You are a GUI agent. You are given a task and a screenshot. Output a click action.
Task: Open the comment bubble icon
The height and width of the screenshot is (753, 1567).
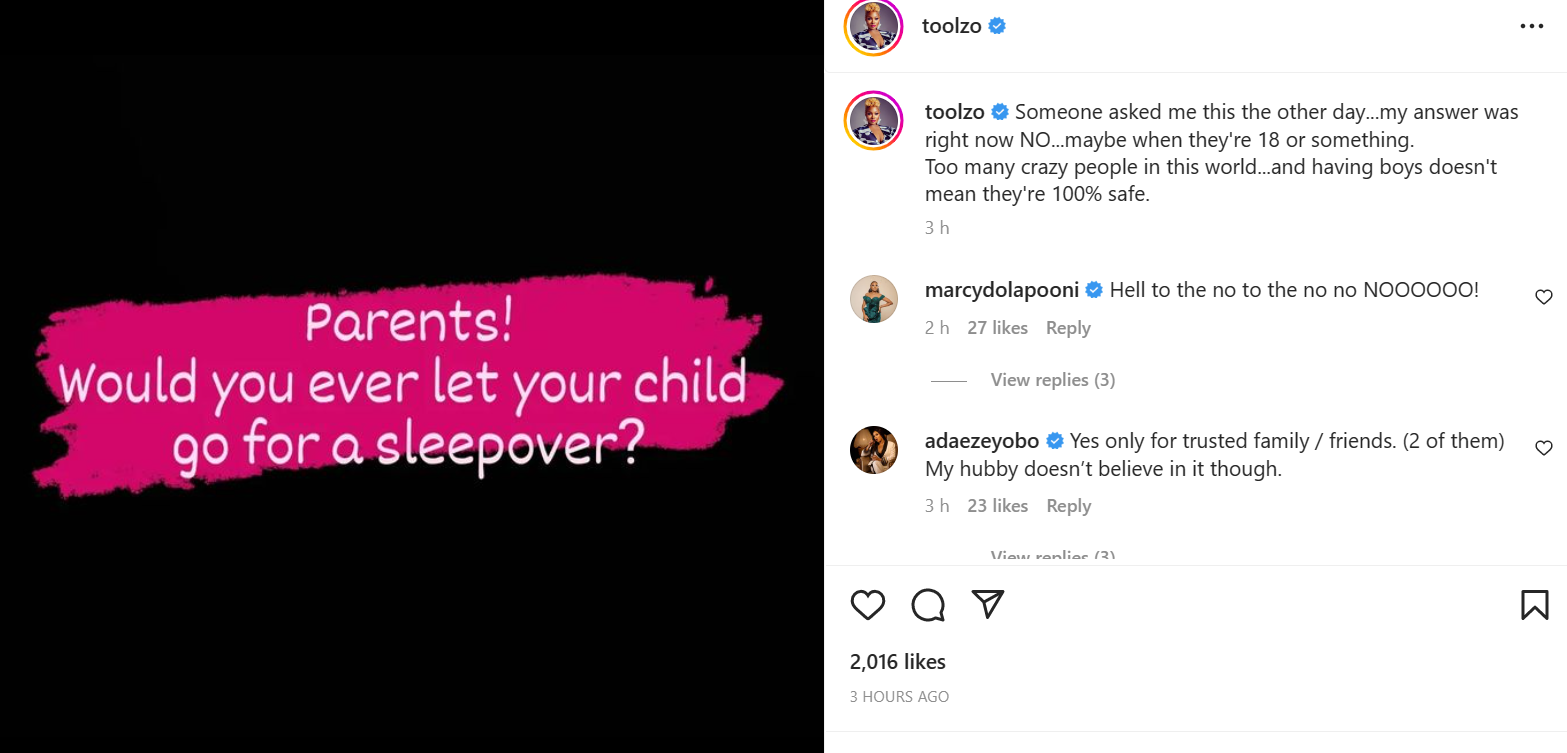[x=928, y=605]
